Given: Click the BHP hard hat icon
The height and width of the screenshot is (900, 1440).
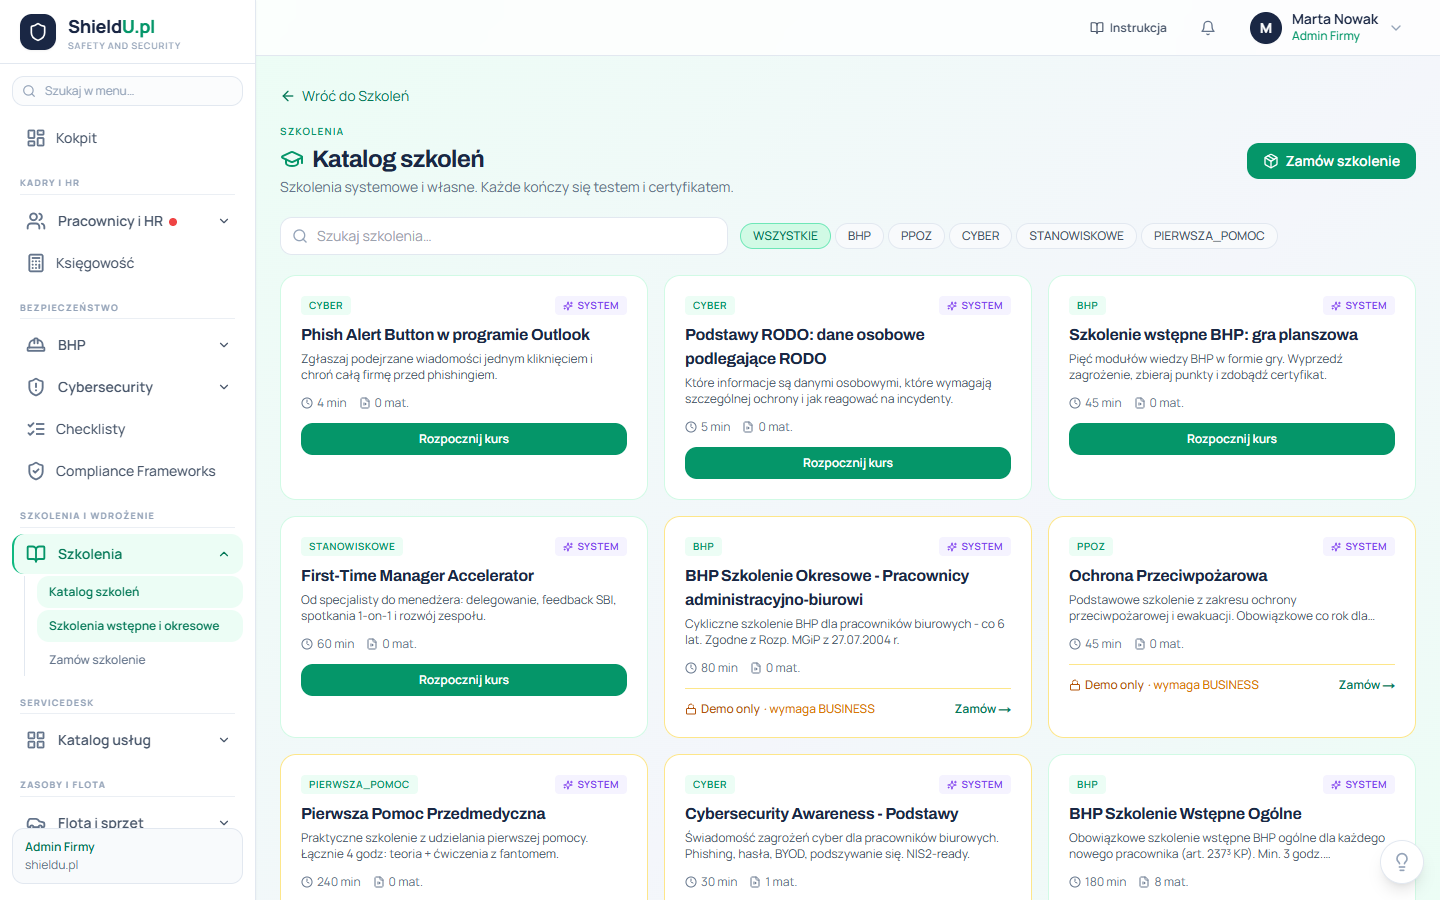Looking at the screenshot, I should click(x=36, y=345).
